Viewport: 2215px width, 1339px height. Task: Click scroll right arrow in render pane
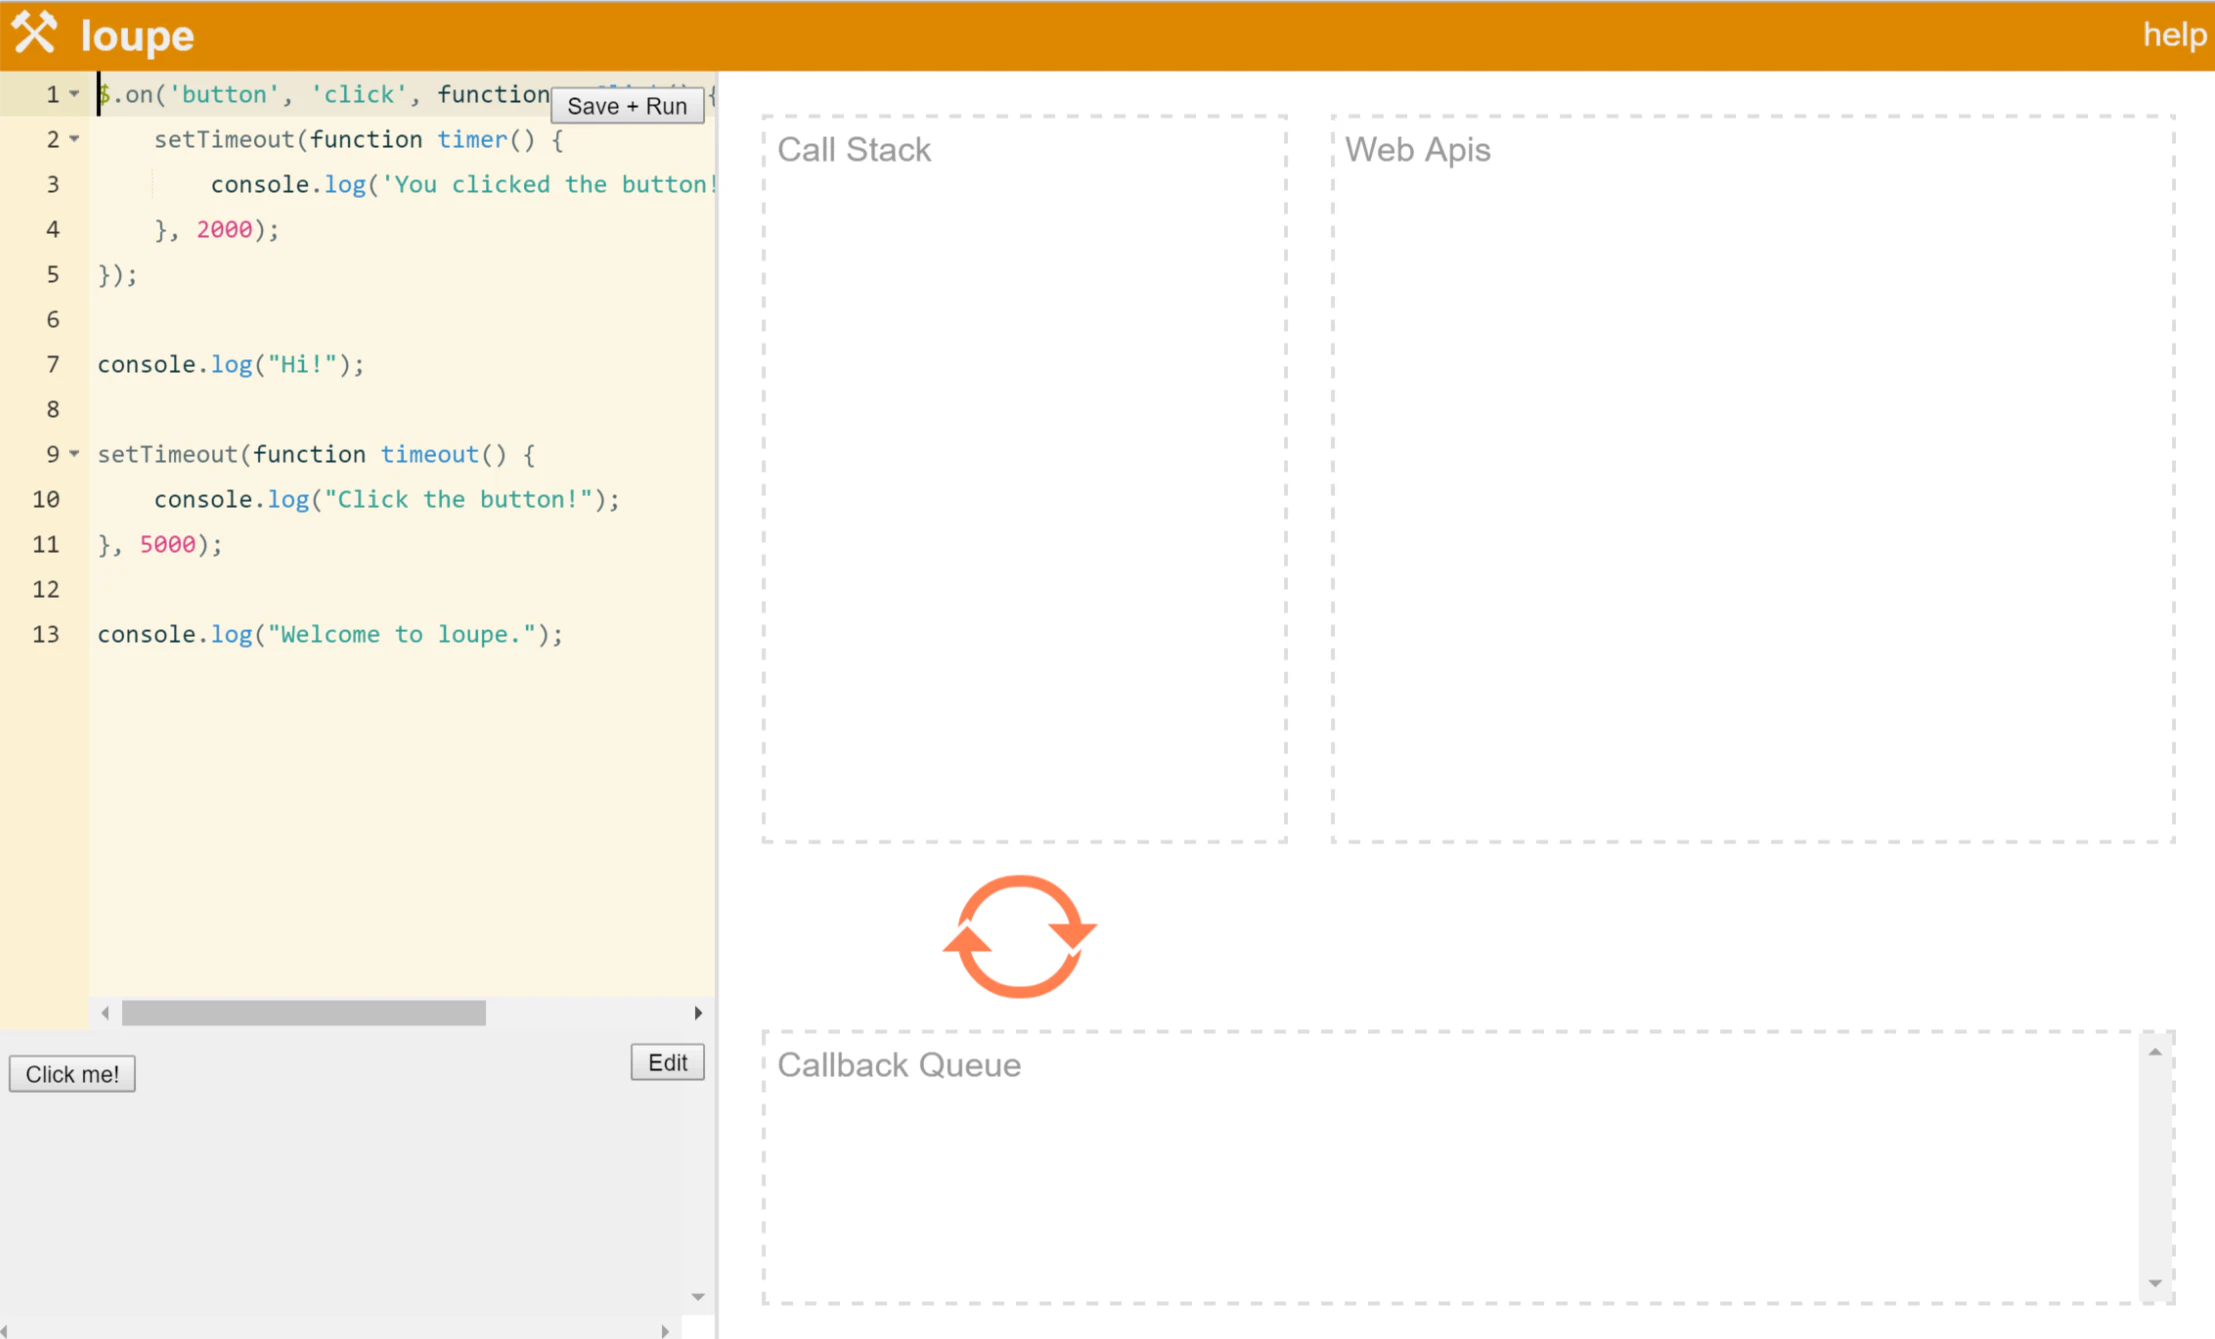[x=665, y=1331]
